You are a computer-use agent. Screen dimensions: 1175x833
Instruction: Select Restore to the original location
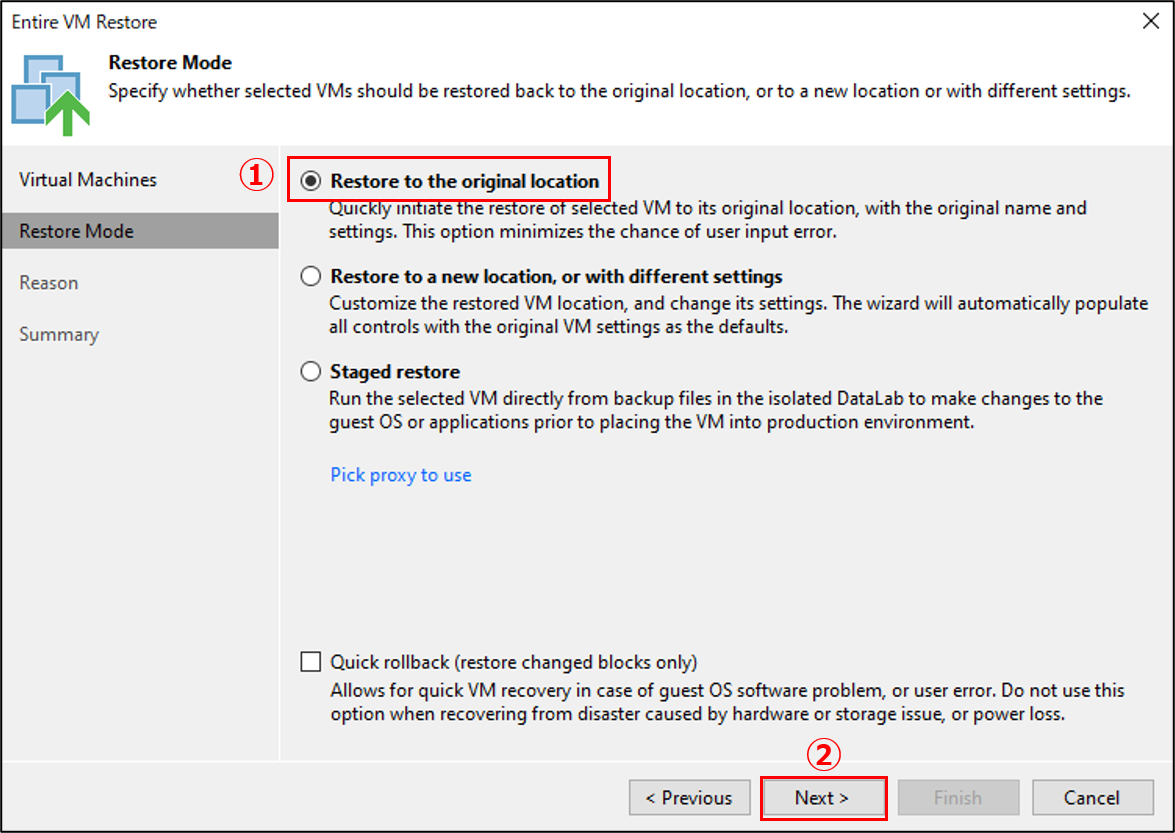311,182
